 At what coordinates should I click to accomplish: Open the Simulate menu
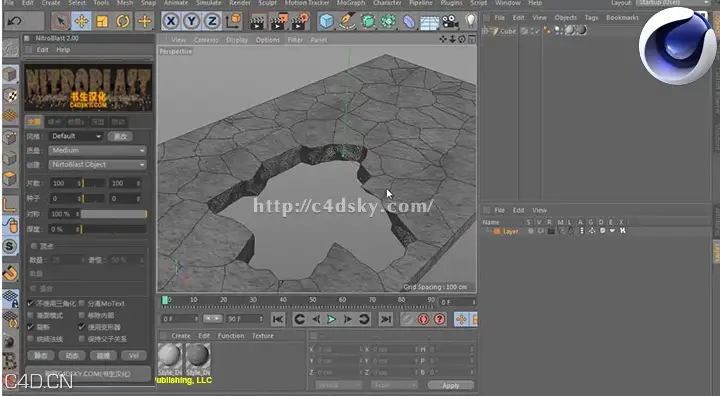pos(208,3)
